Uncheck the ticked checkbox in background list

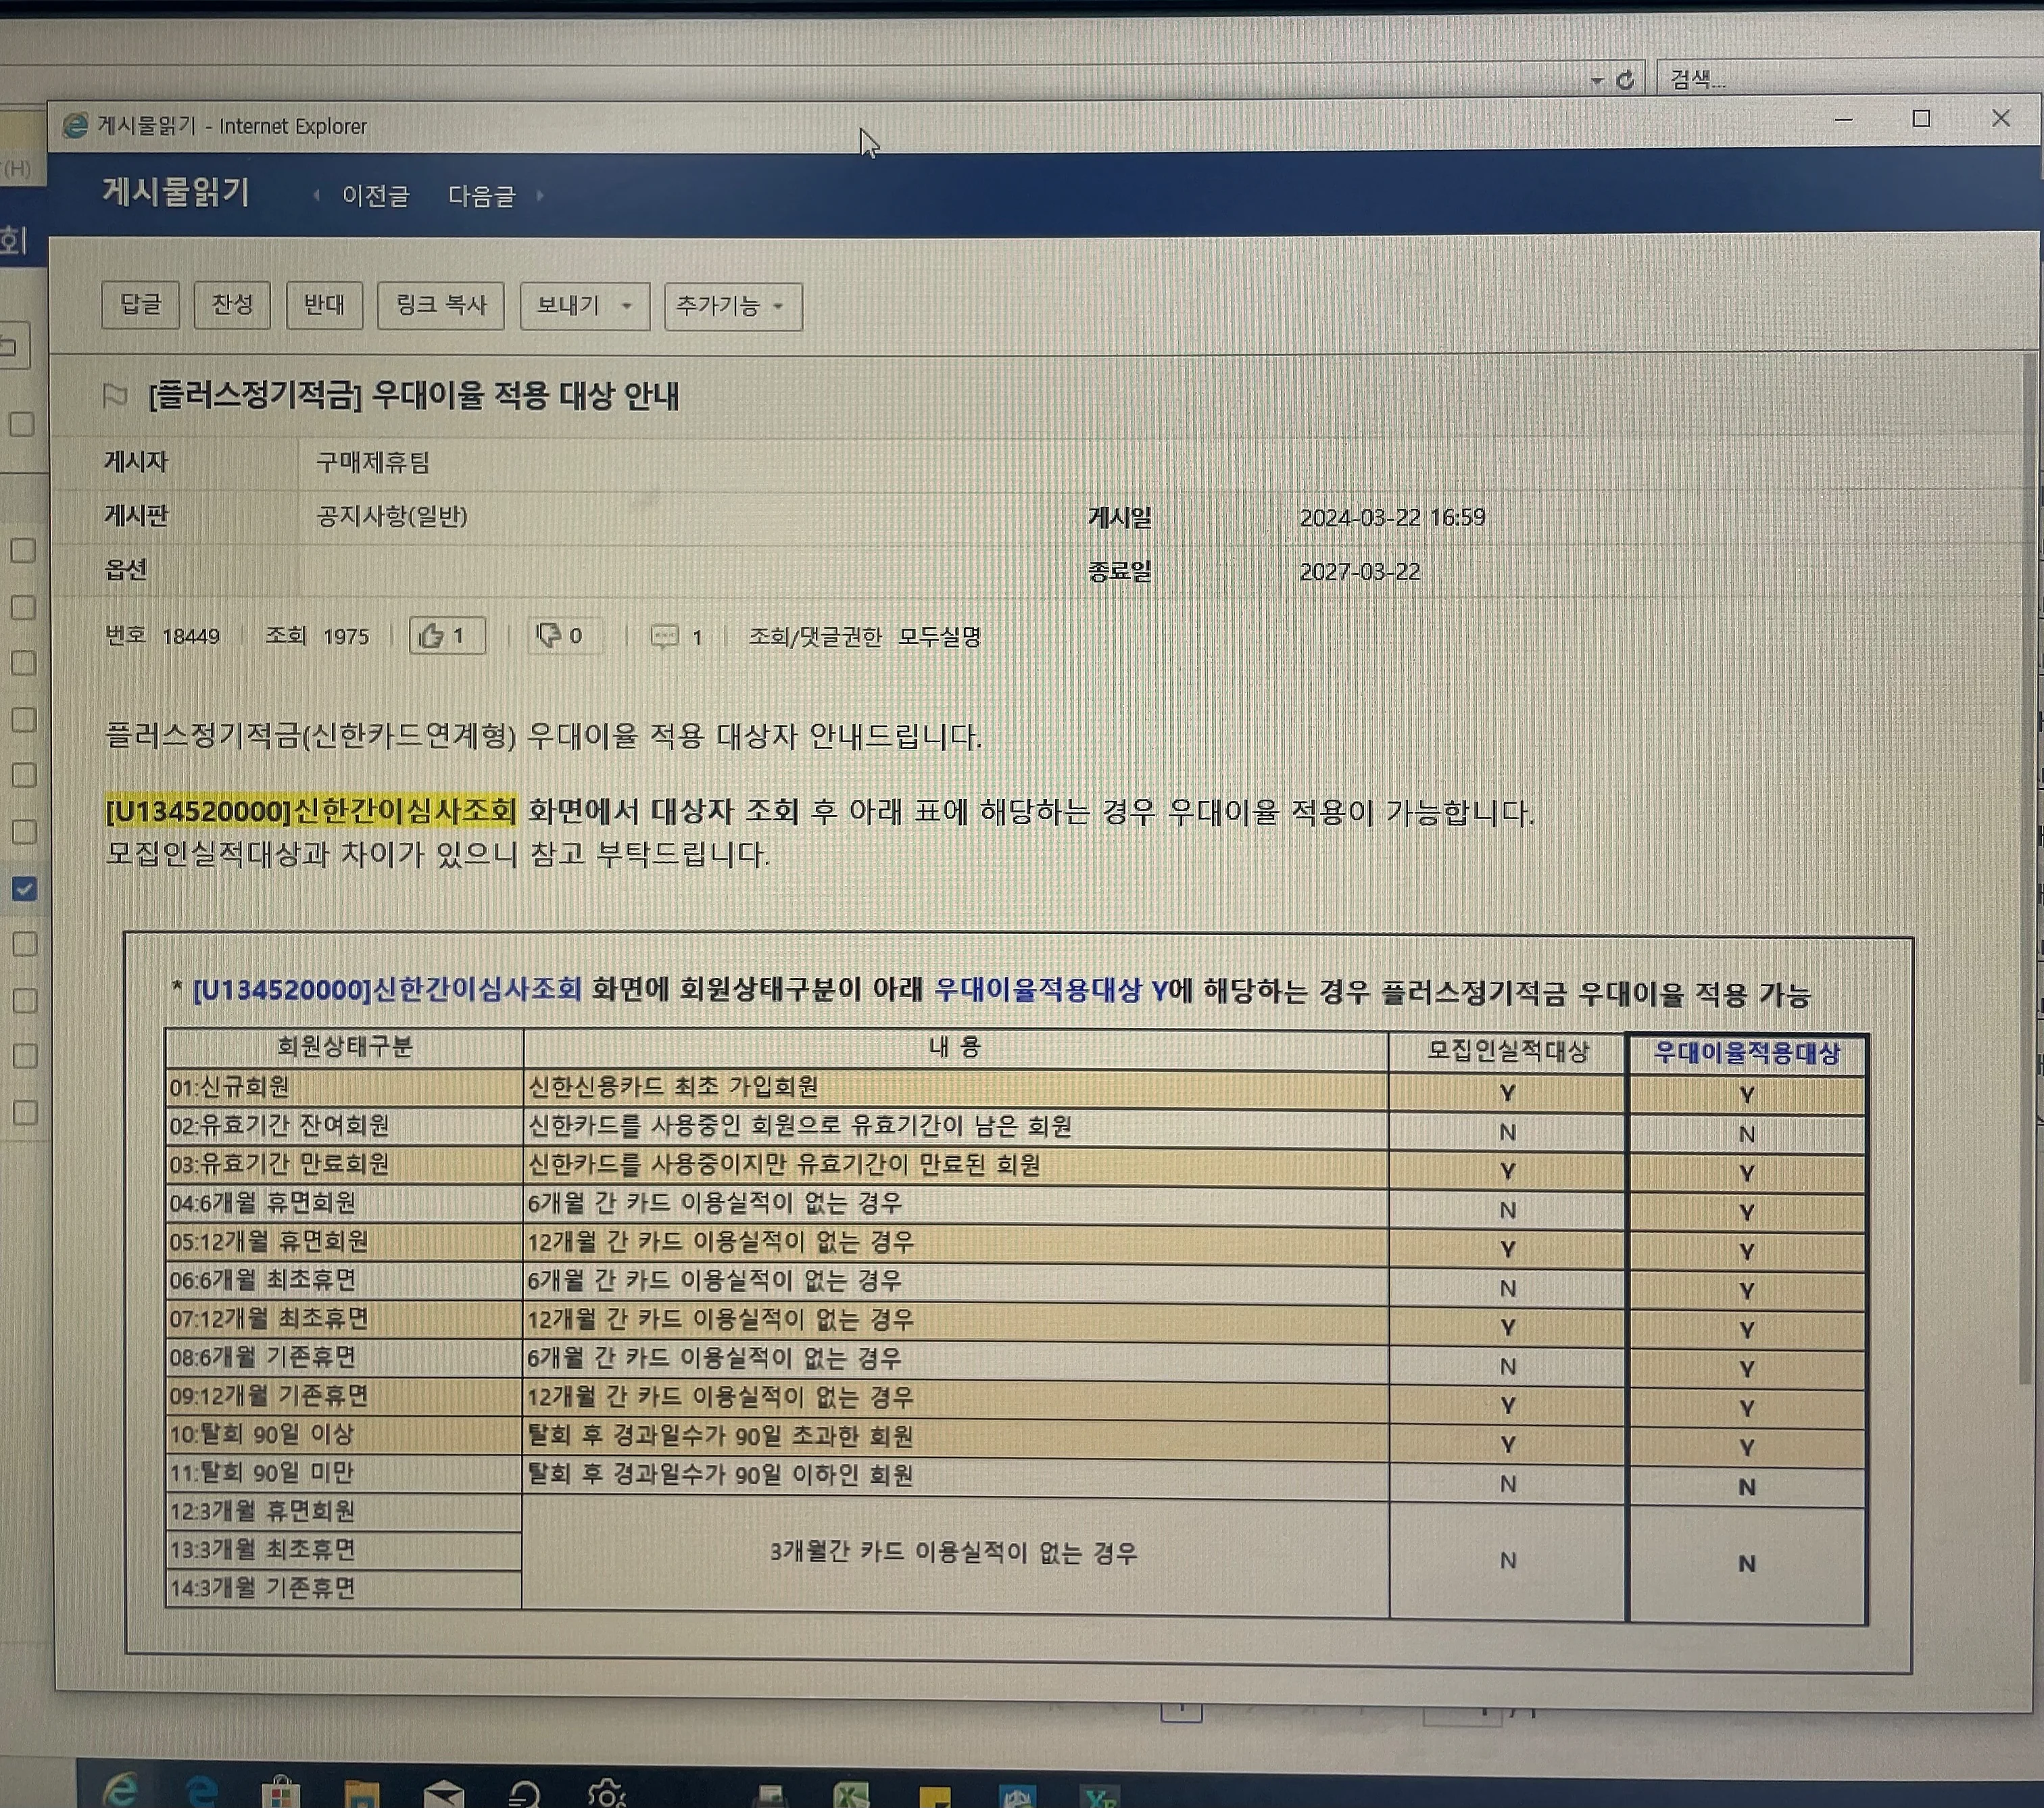[x=24, y=888]
